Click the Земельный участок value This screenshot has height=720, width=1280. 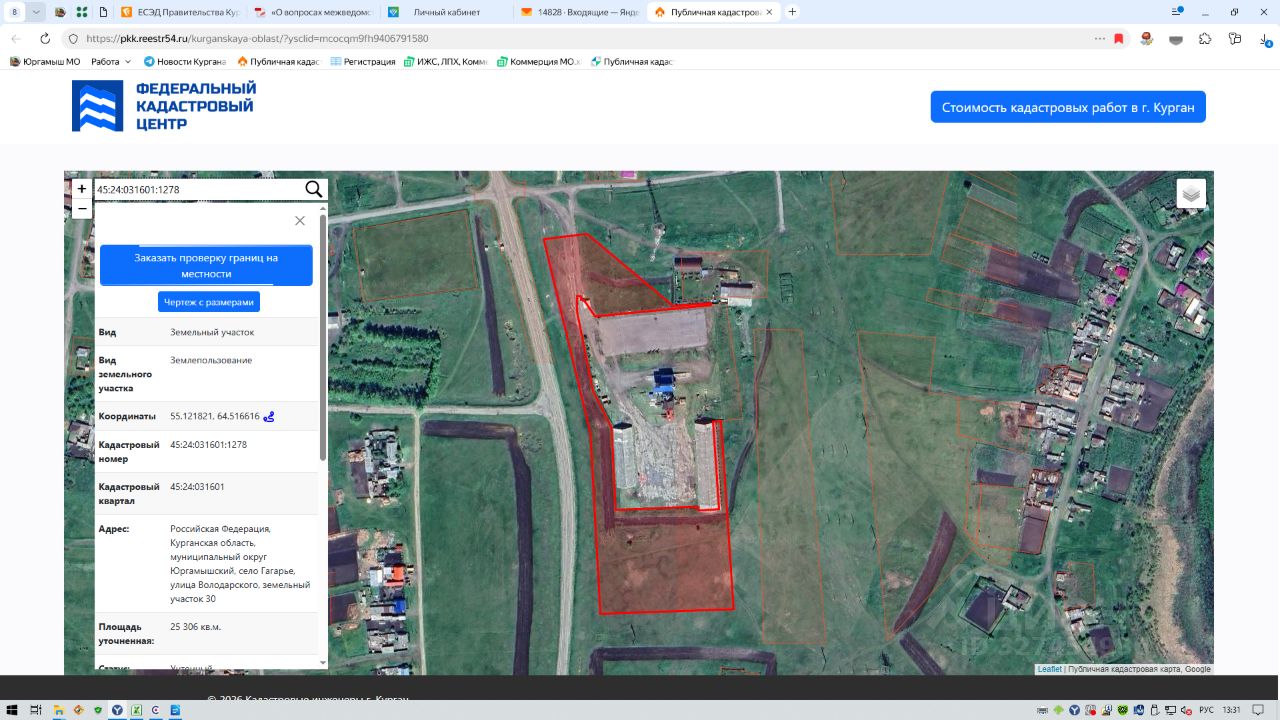[x=212, y=332]
